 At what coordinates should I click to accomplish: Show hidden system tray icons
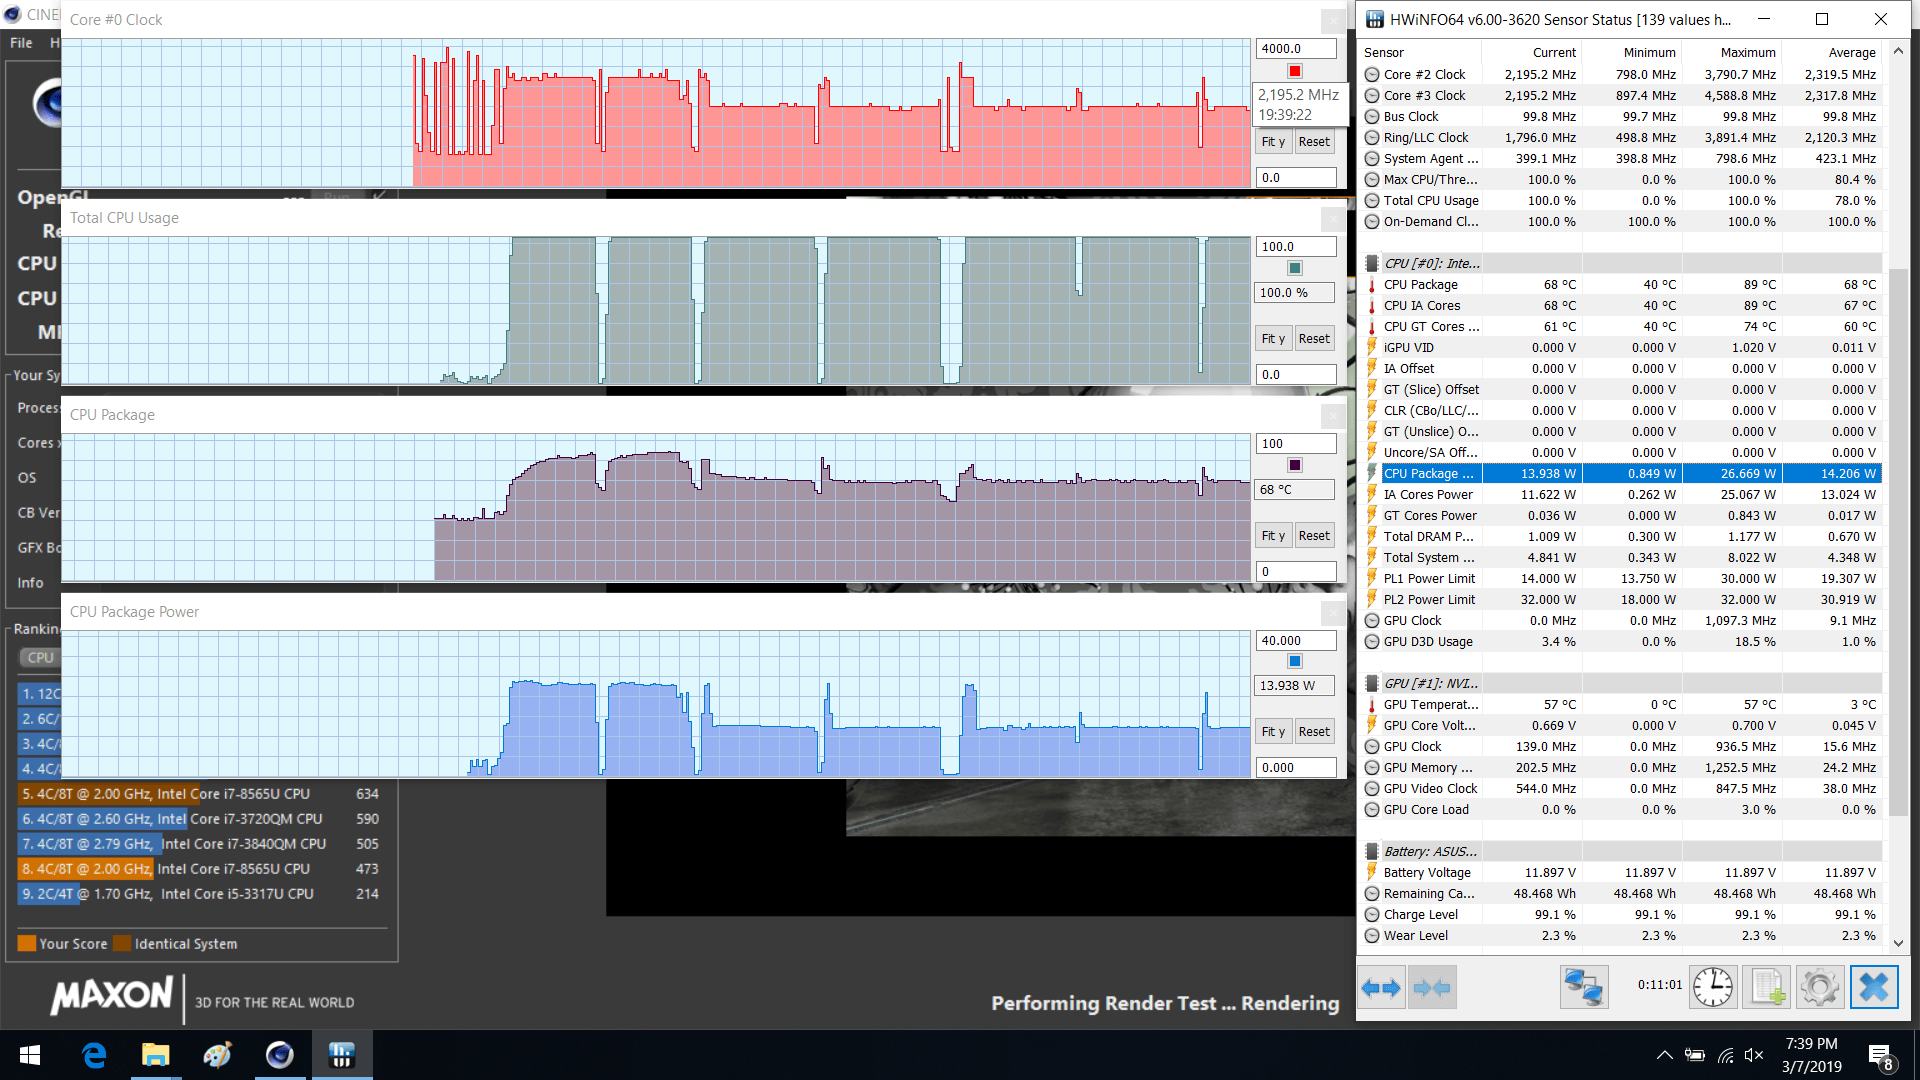1664,1055
